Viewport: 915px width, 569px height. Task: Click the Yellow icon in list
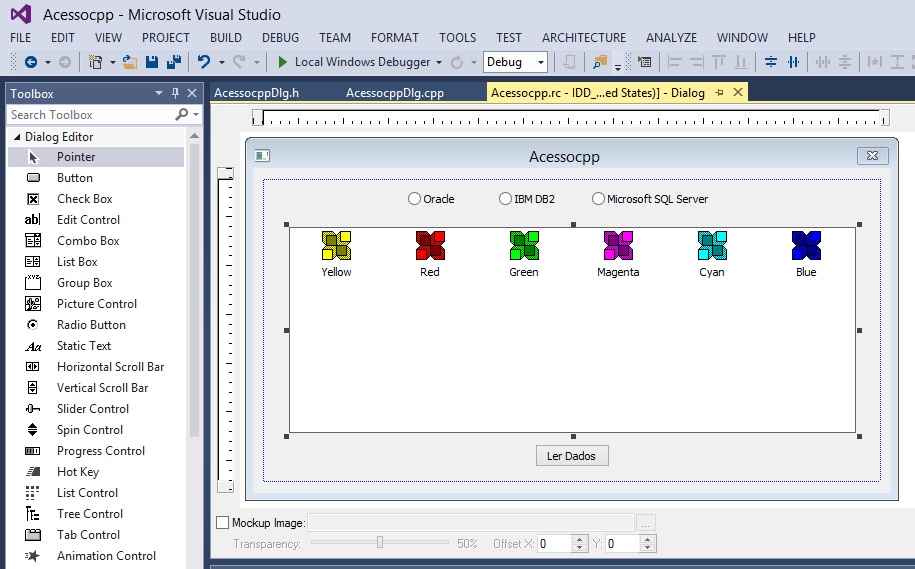(336, 245)
